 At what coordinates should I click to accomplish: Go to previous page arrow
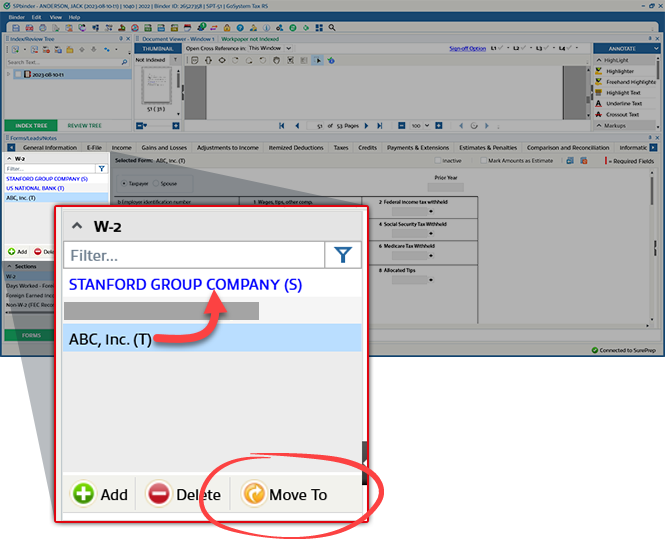pos(297,126)
